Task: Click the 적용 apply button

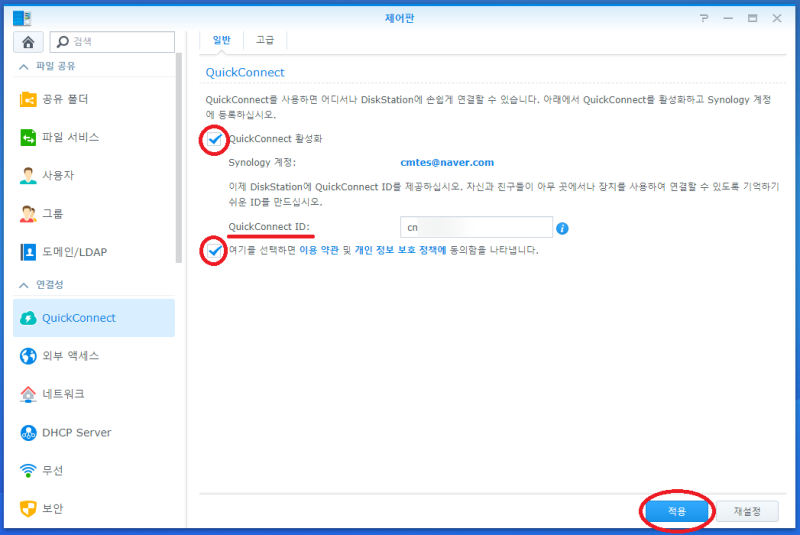Action: pyautogui.click(x=677, y=511)
